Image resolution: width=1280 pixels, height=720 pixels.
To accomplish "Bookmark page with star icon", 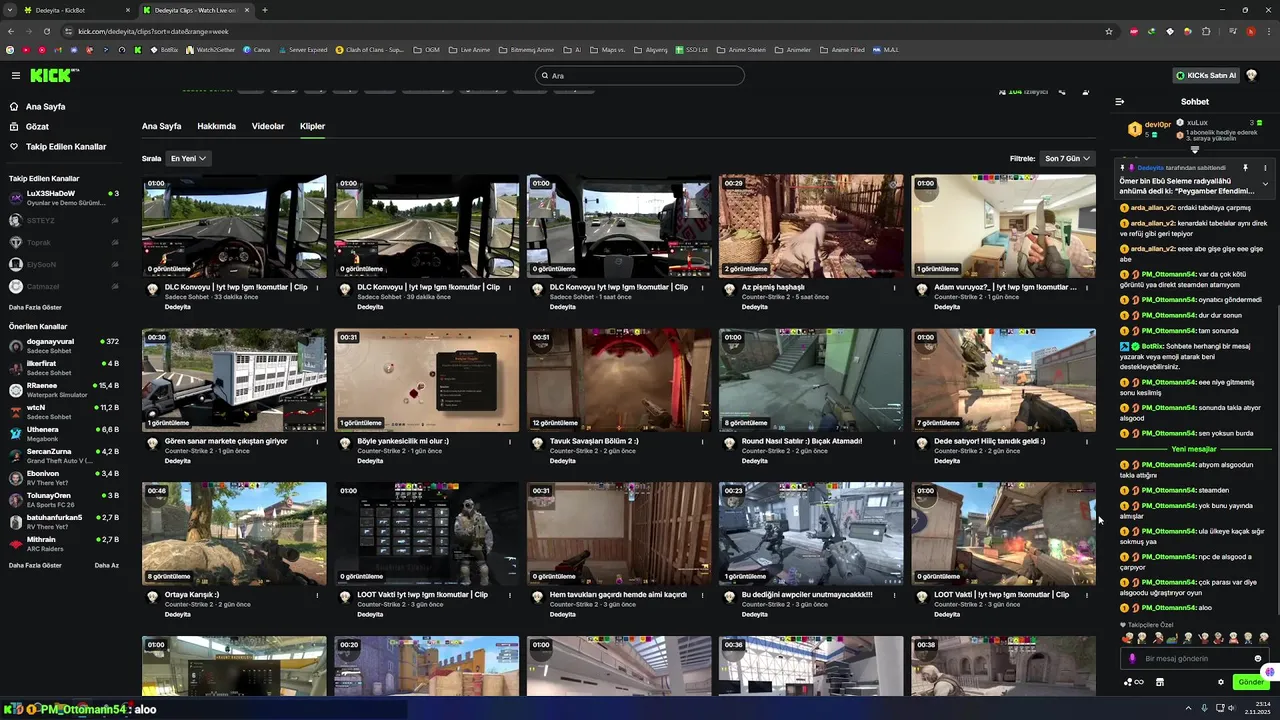I will [x=1109, y=31].
